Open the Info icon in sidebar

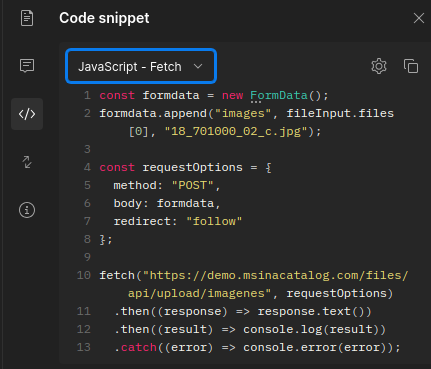point(27,210)
